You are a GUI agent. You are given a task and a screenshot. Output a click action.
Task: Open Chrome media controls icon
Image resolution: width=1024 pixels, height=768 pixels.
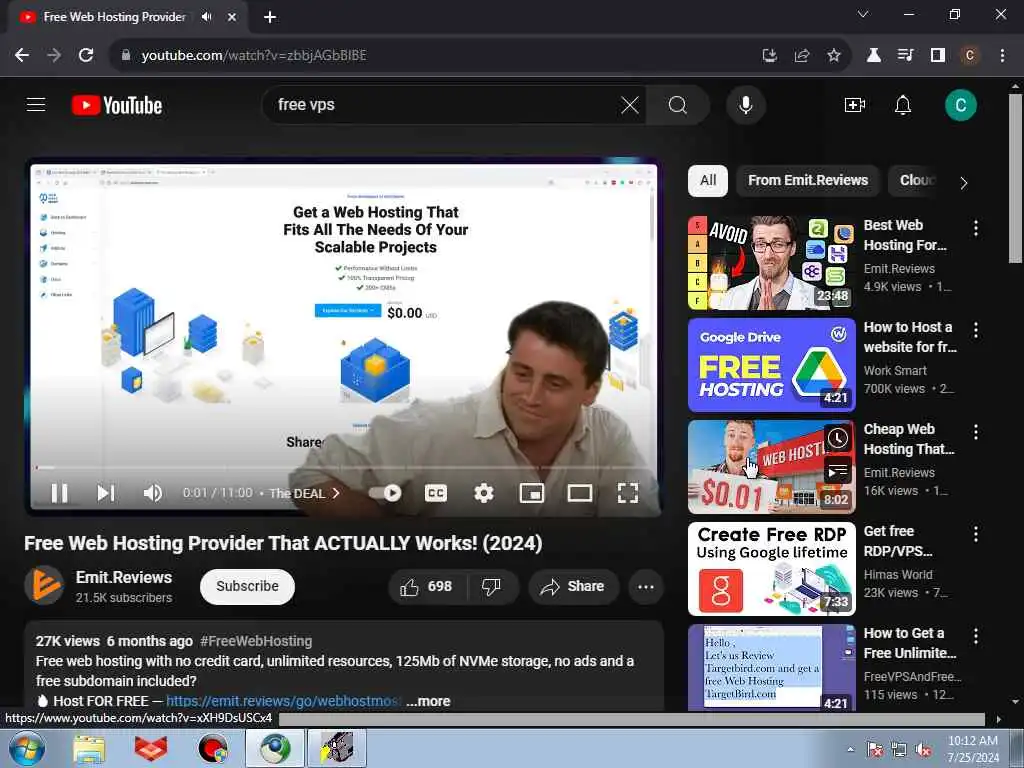905,56
